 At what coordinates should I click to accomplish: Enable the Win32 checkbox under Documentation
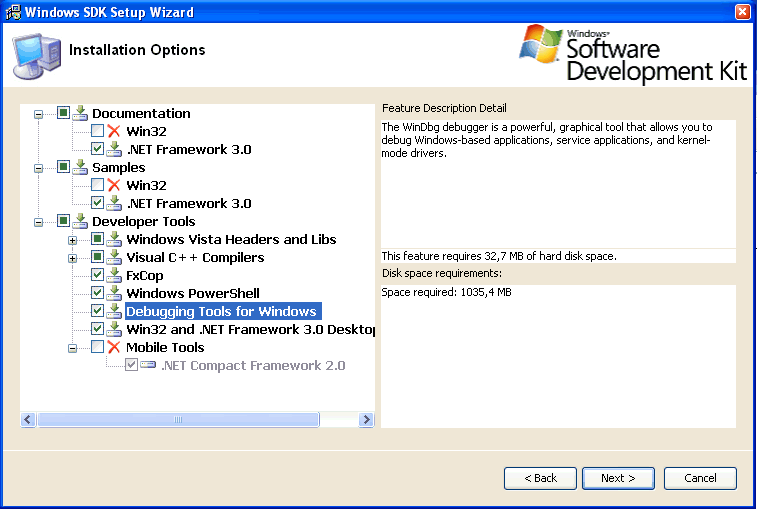click(97, 131)
